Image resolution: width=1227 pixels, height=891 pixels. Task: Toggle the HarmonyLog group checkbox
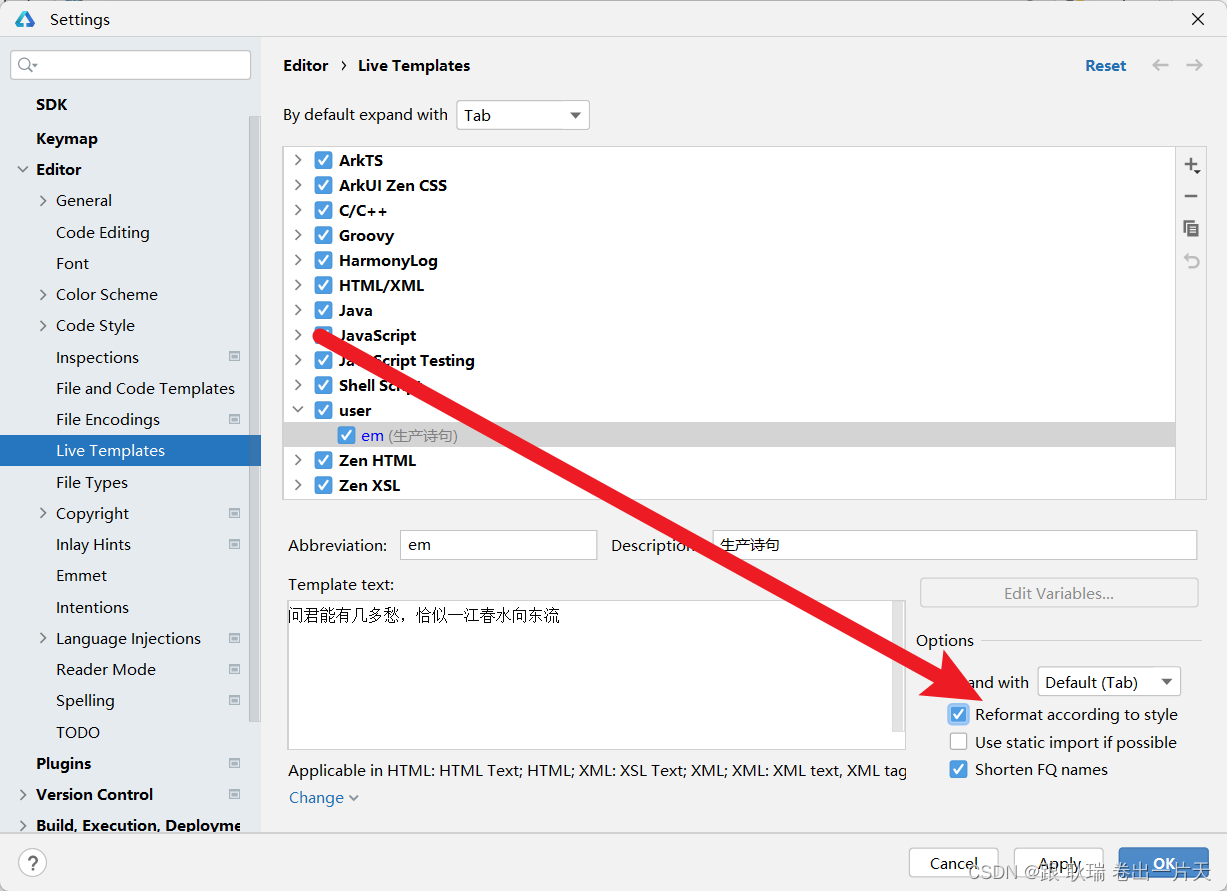coord(323,260)
